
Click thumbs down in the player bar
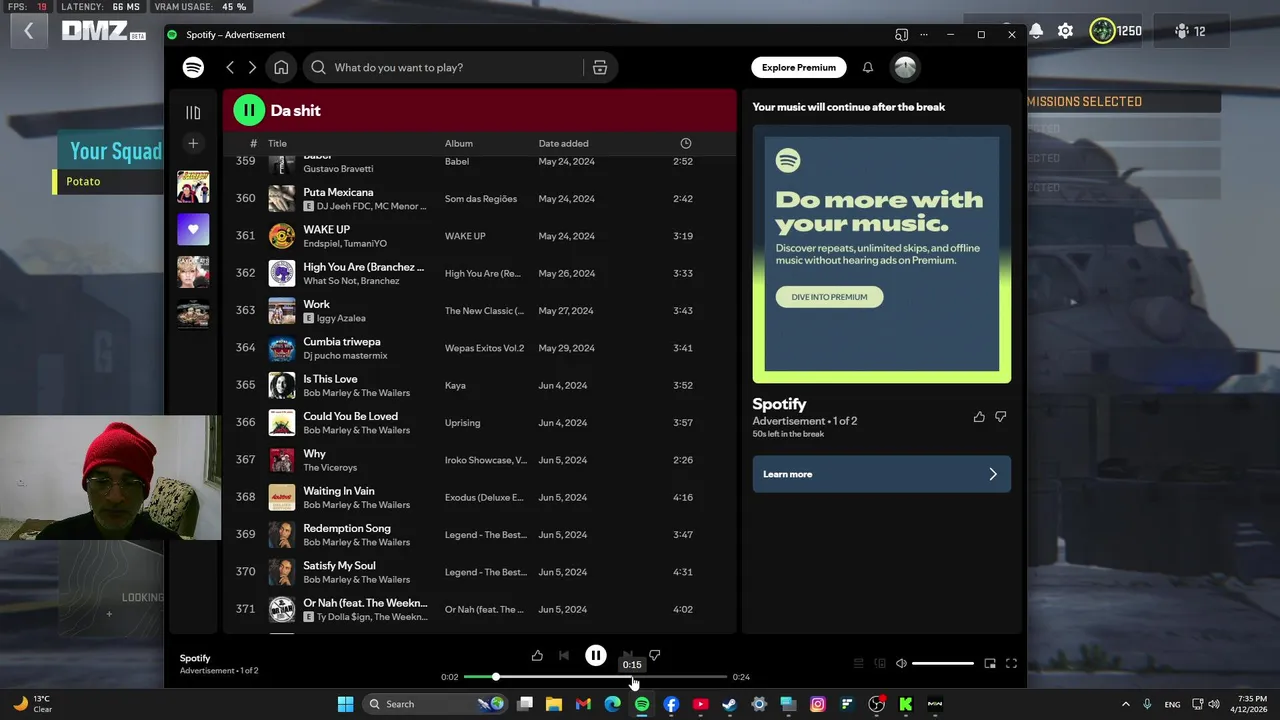(x=654, y=655)
